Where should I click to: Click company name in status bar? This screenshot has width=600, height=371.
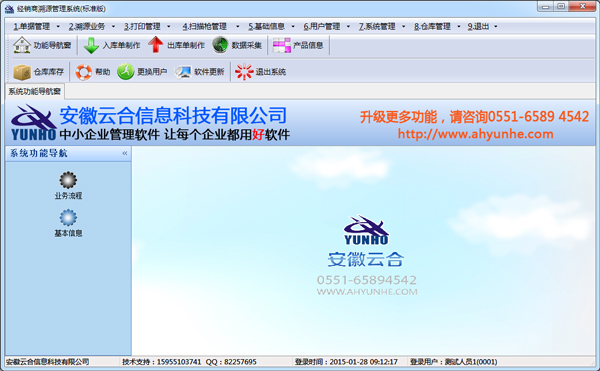[47, 362]
